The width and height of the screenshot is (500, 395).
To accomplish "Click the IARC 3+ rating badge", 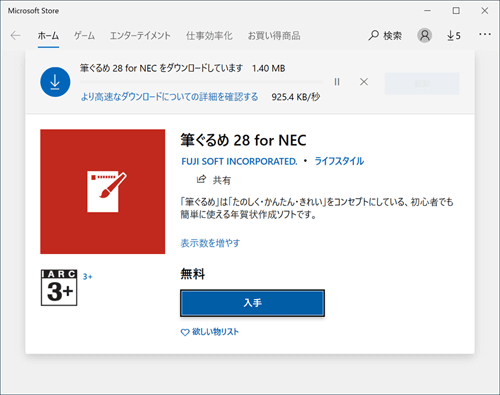I will tap(59, 288).
